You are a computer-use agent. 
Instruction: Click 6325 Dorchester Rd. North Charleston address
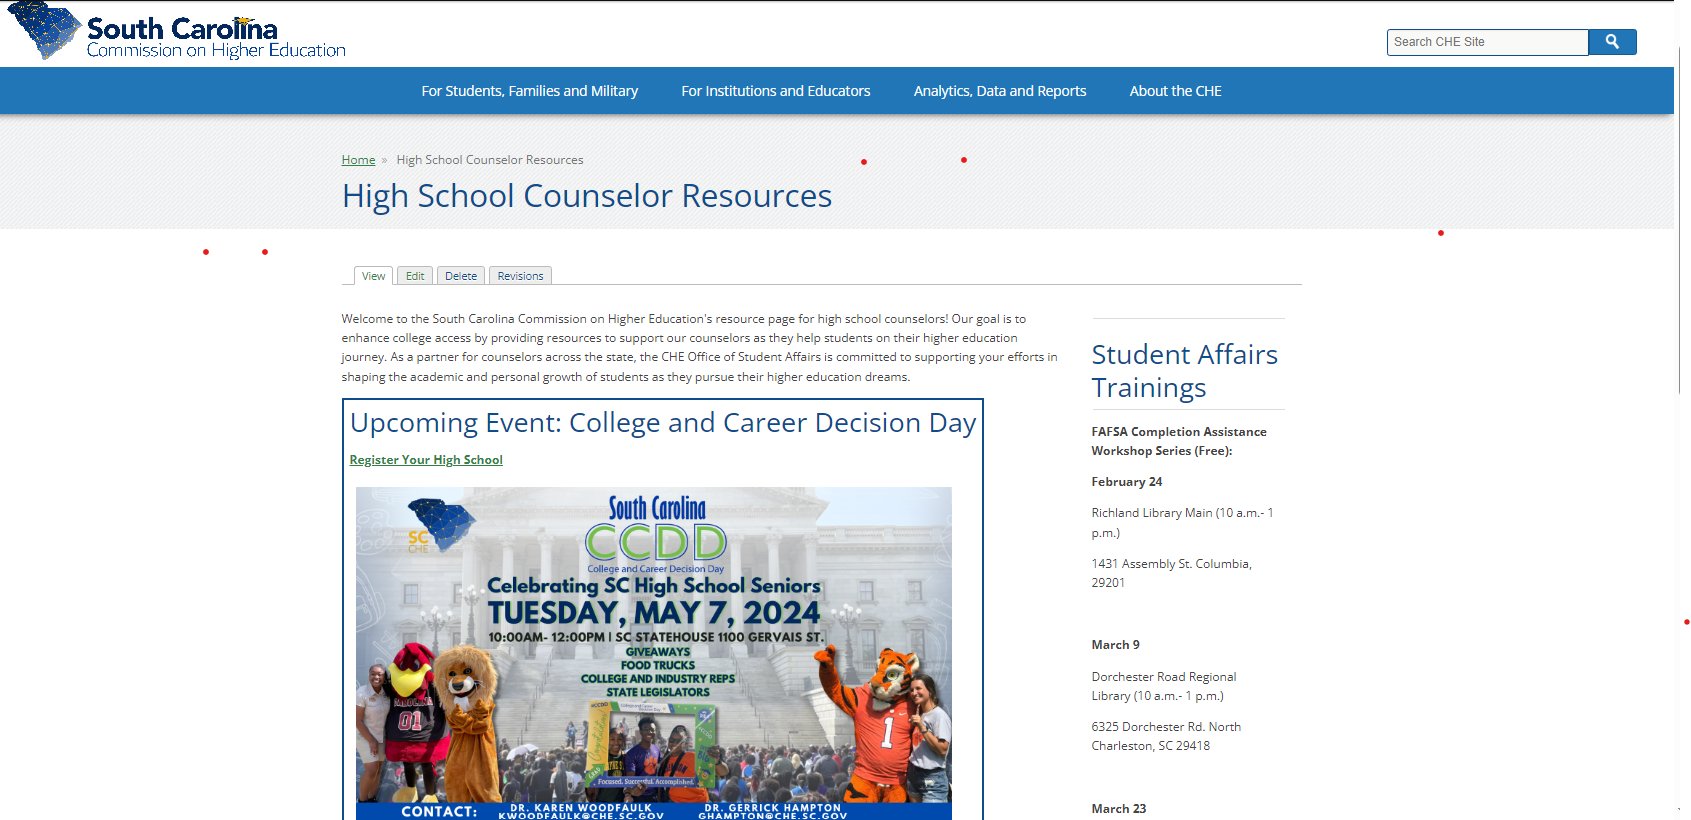pos(1166,736)
